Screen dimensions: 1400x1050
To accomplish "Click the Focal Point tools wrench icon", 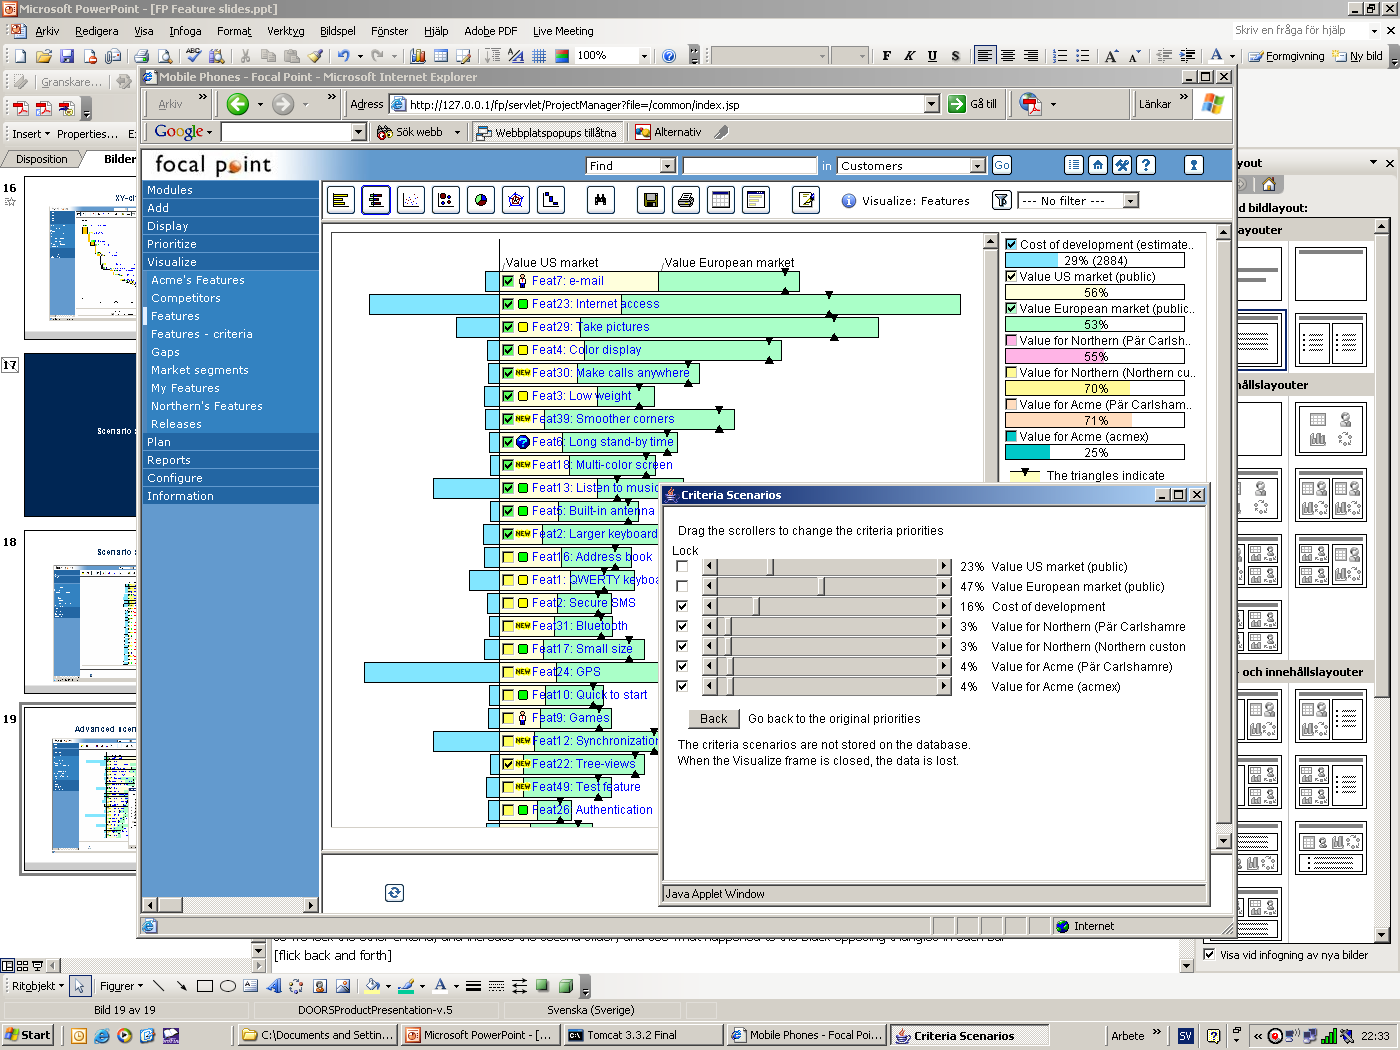I will pyautogui.click(x=1122, y=165).
